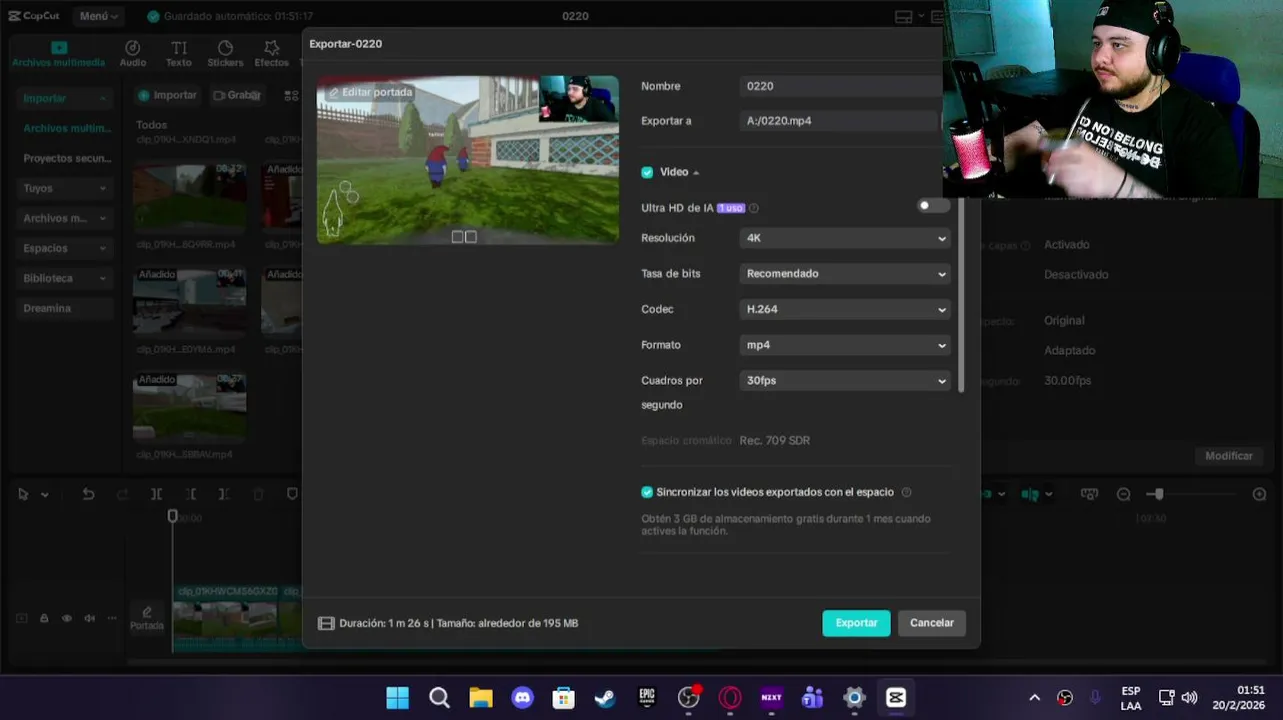Adjust the timeline zoom slider handle
The height and width of the screenshot is (720, 1283).
click(x=1158, y=494)
